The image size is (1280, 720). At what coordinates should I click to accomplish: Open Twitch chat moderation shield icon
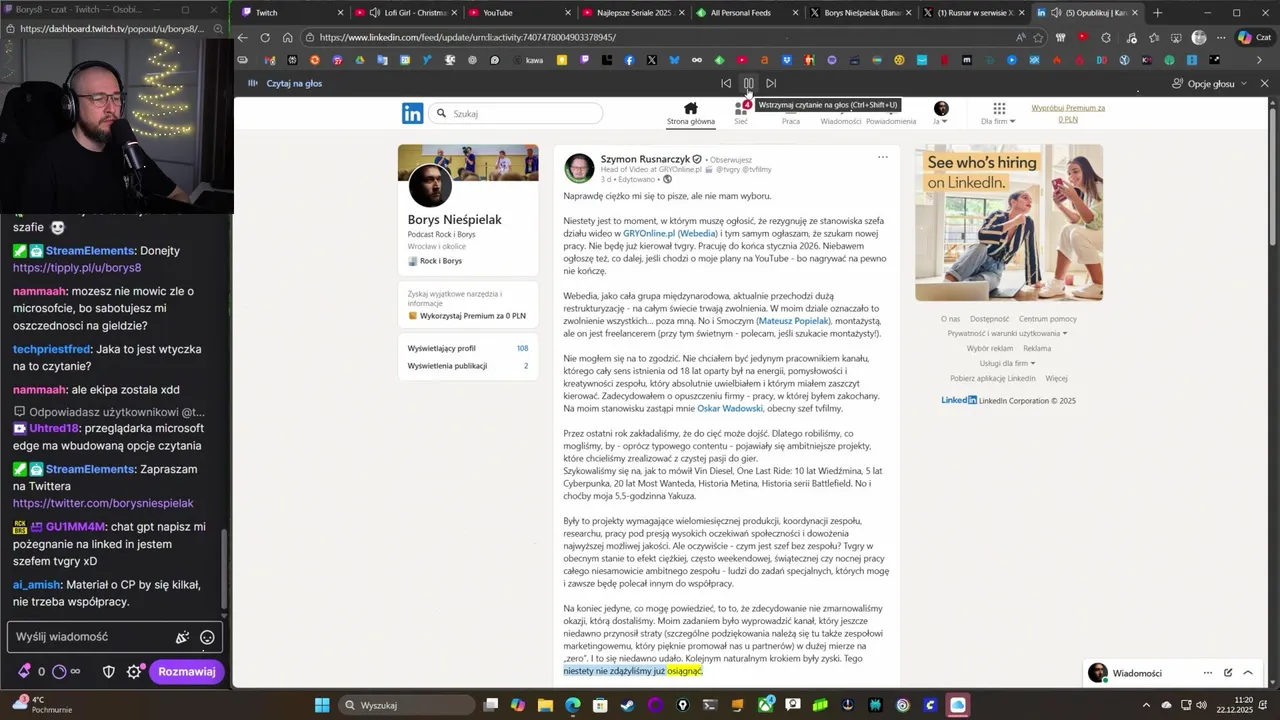click(x=109, y=672)
